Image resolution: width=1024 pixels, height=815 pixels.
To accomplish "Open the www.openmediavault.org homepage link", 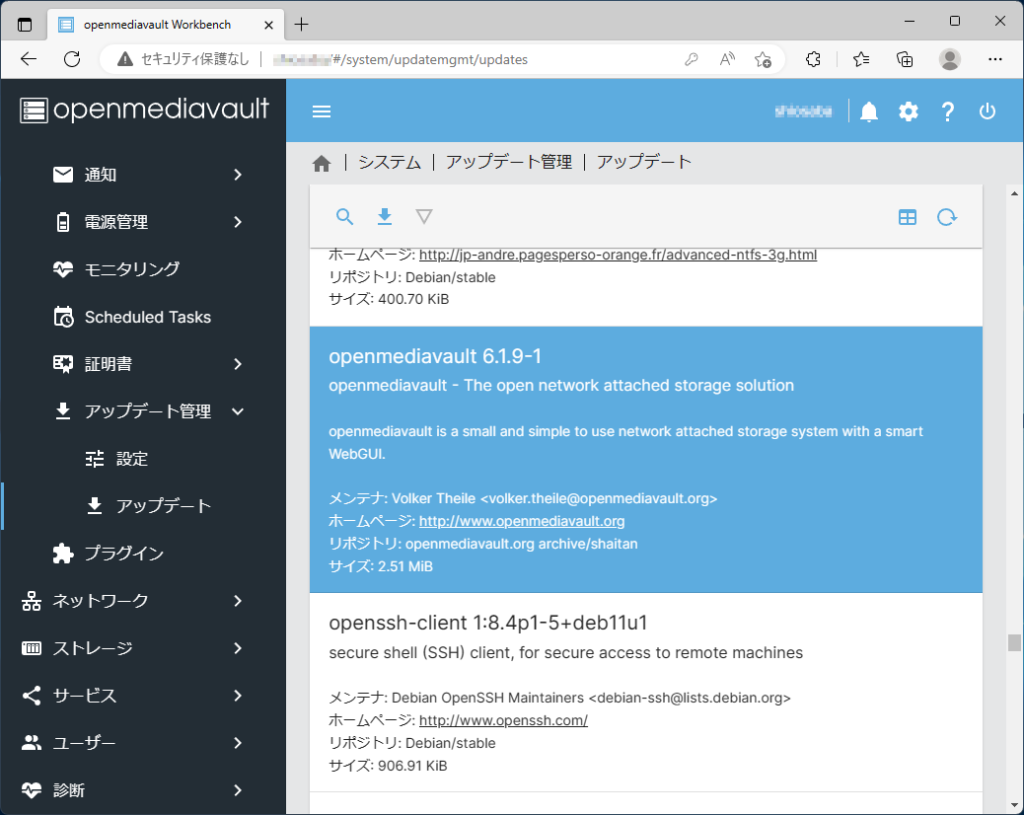I will click(x=521, y=521).
